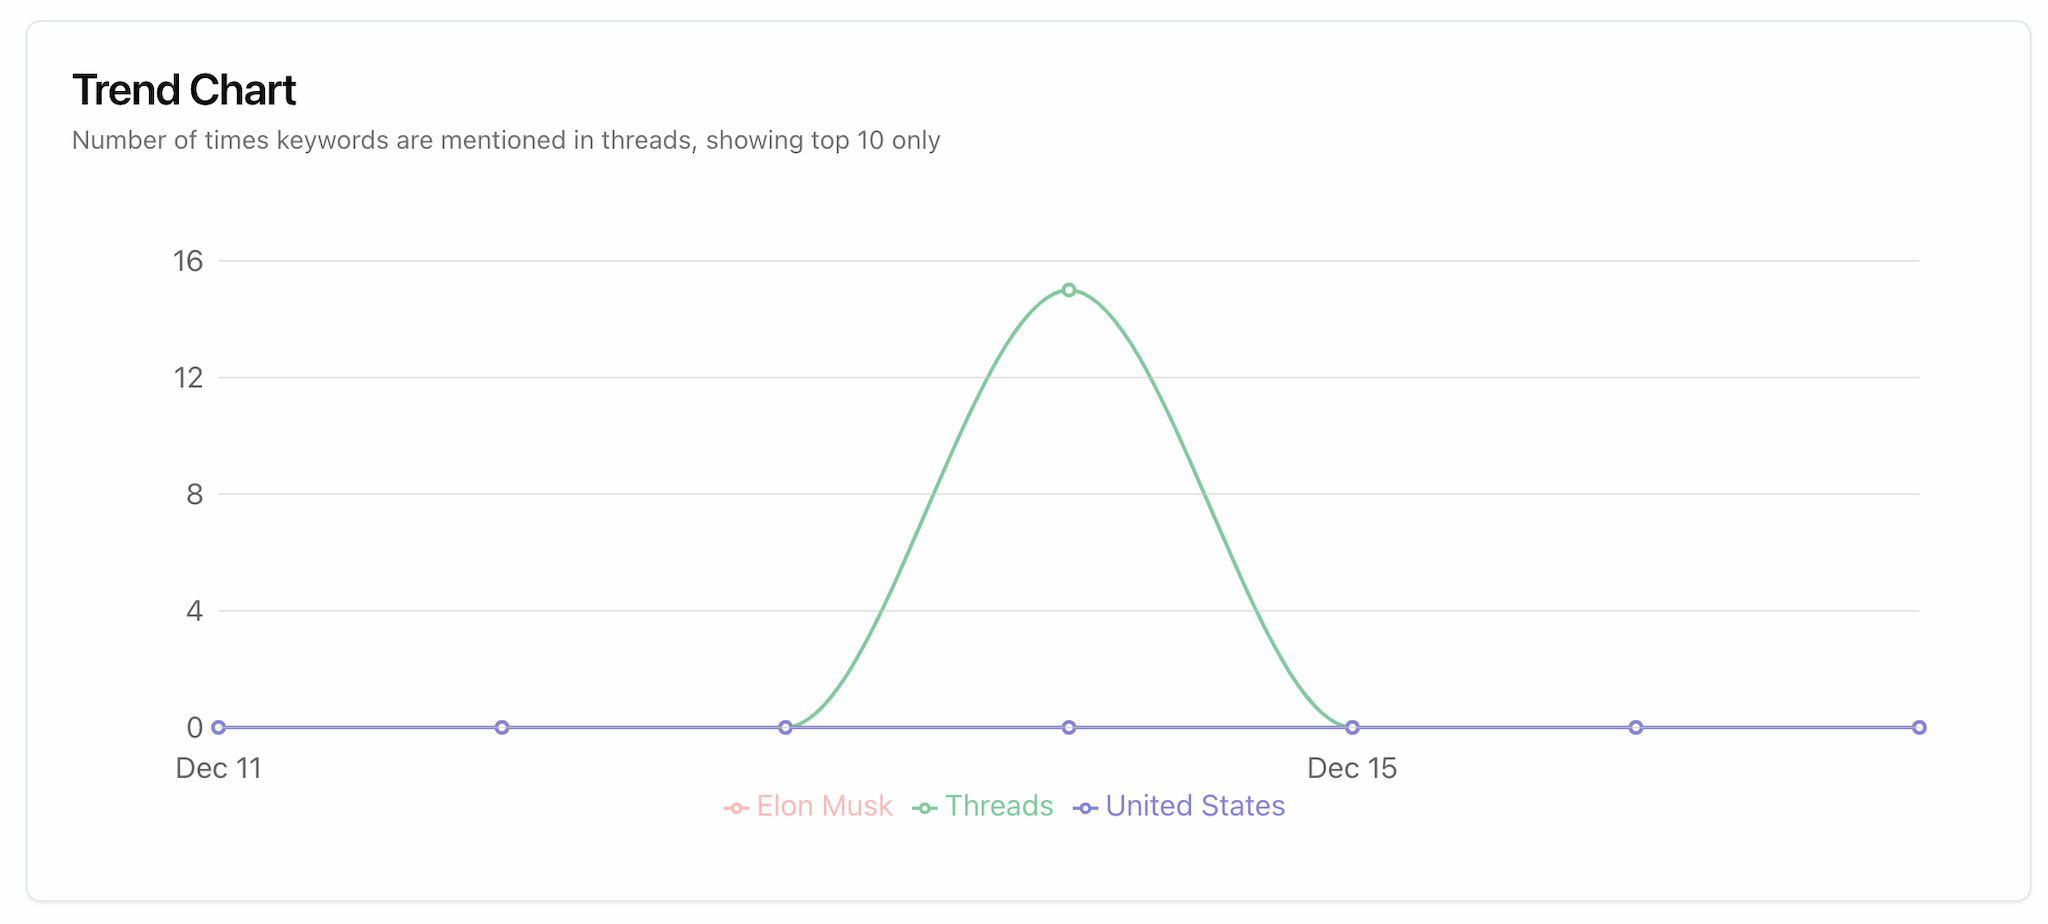Select the data point right after Dec 15
The height and width of the screenshot is (924, 2048).
point(1636,727)
